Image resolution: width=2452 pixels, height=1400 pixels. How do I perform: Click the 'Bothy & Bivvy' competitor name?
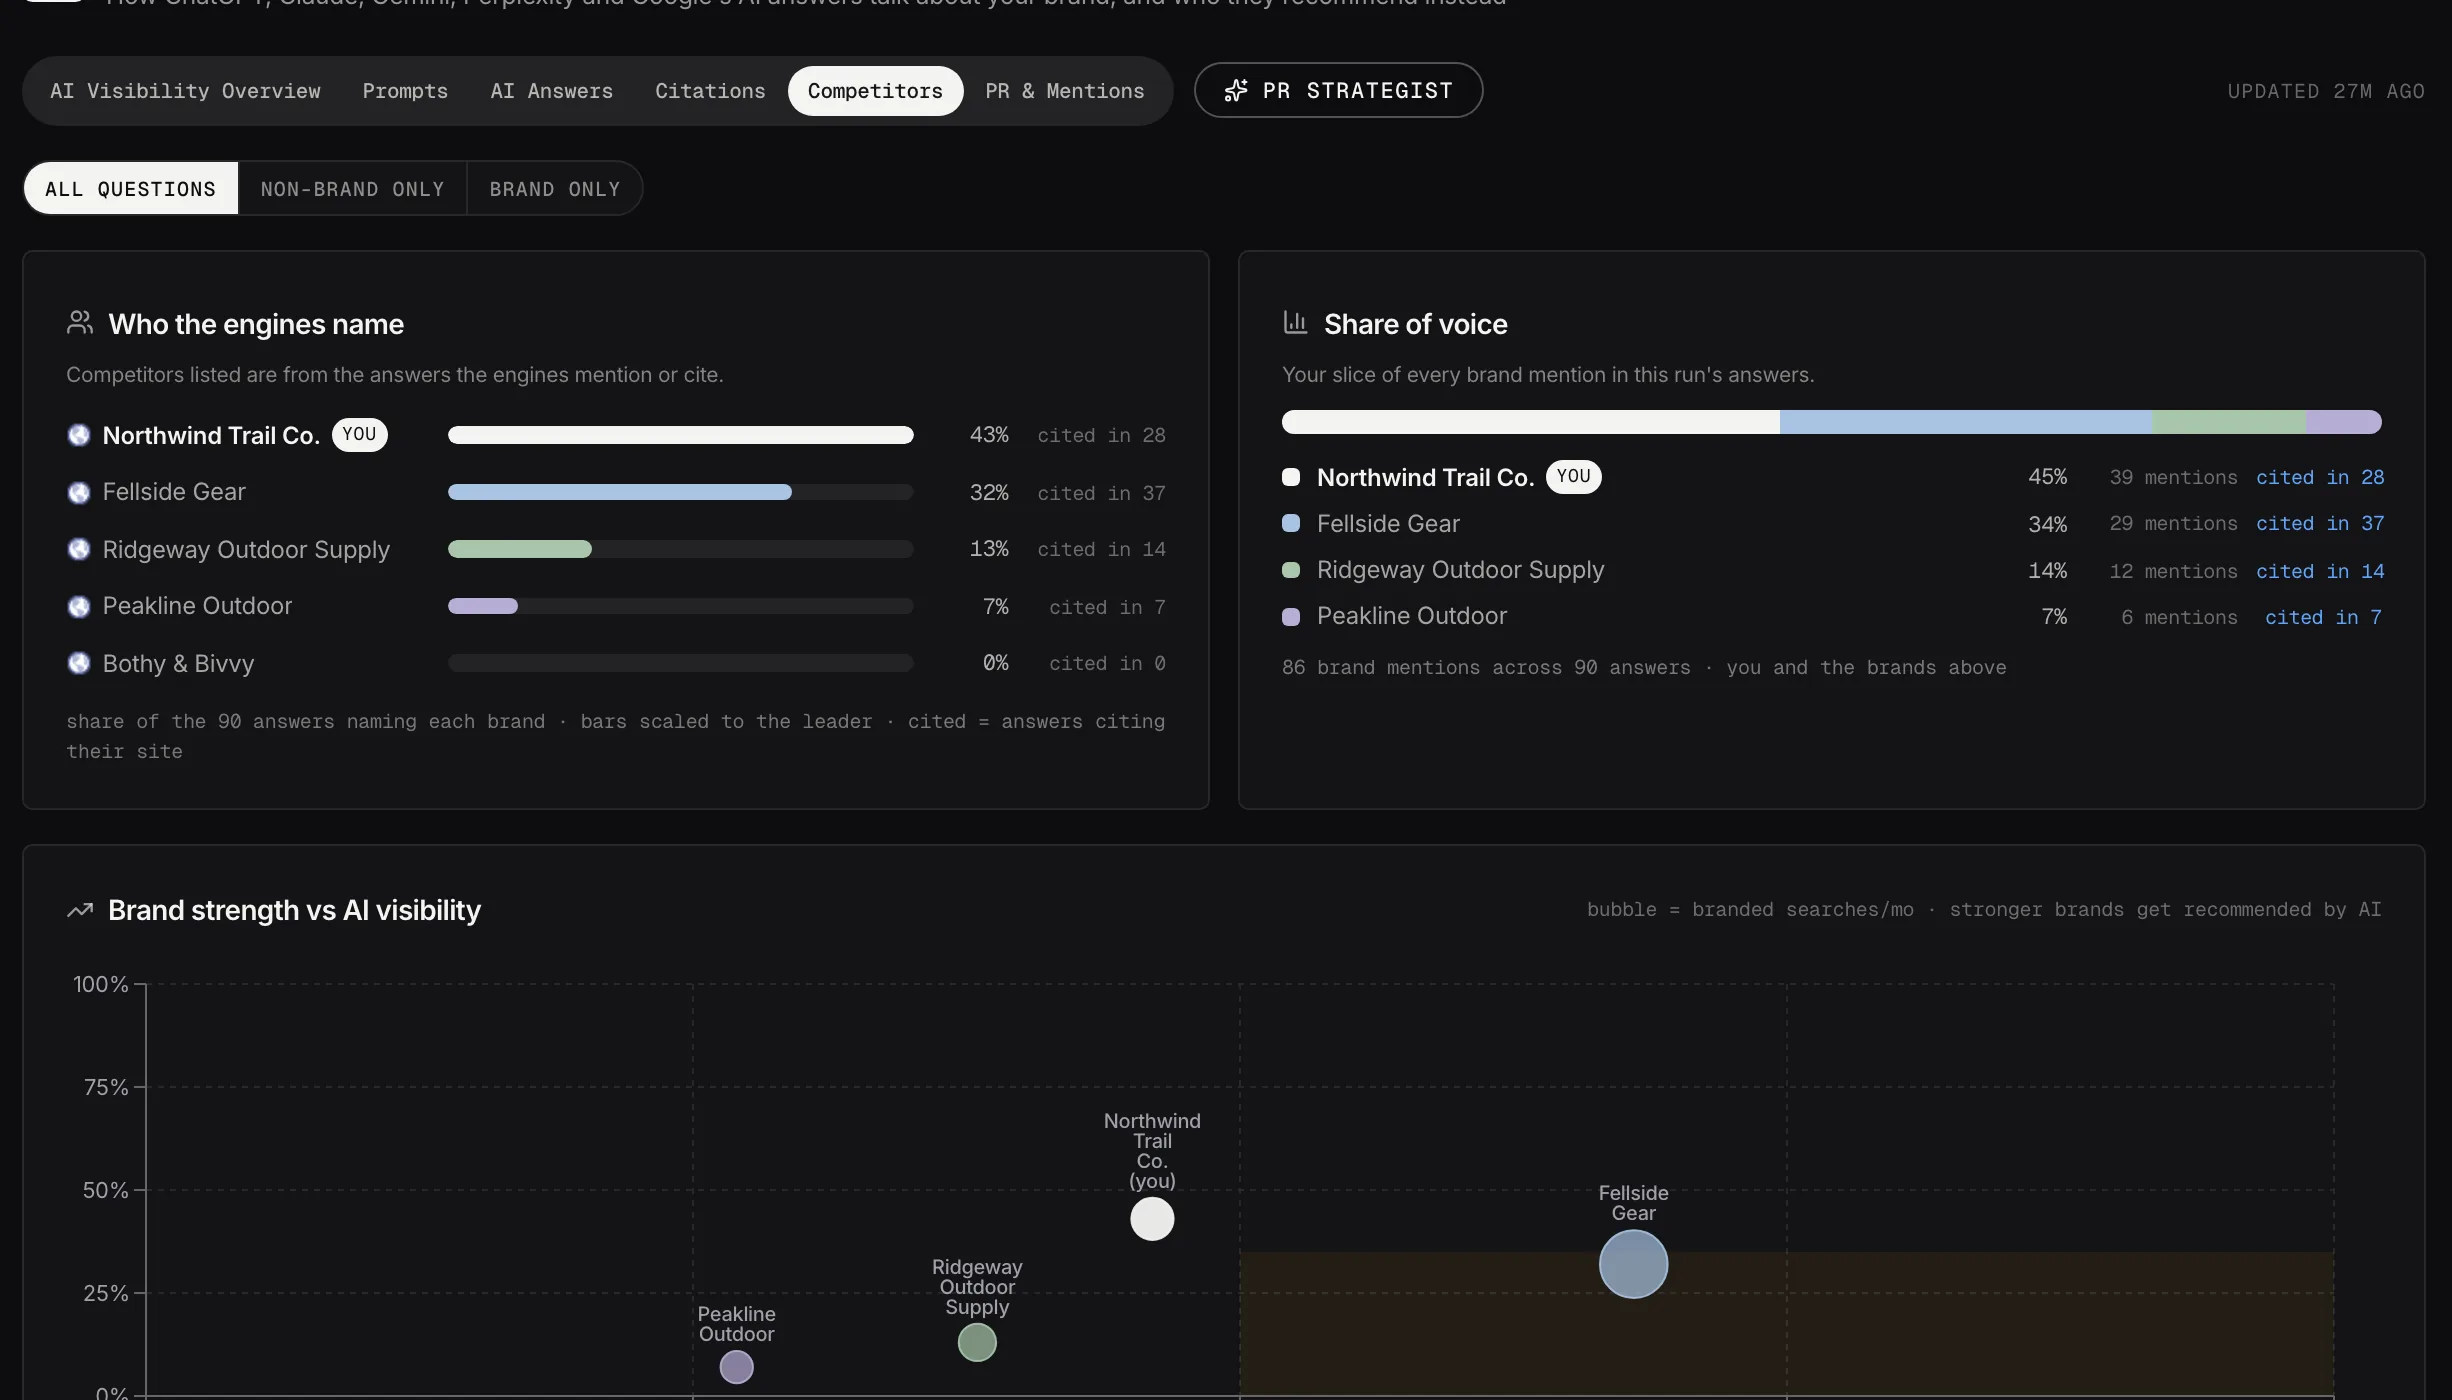178,663
